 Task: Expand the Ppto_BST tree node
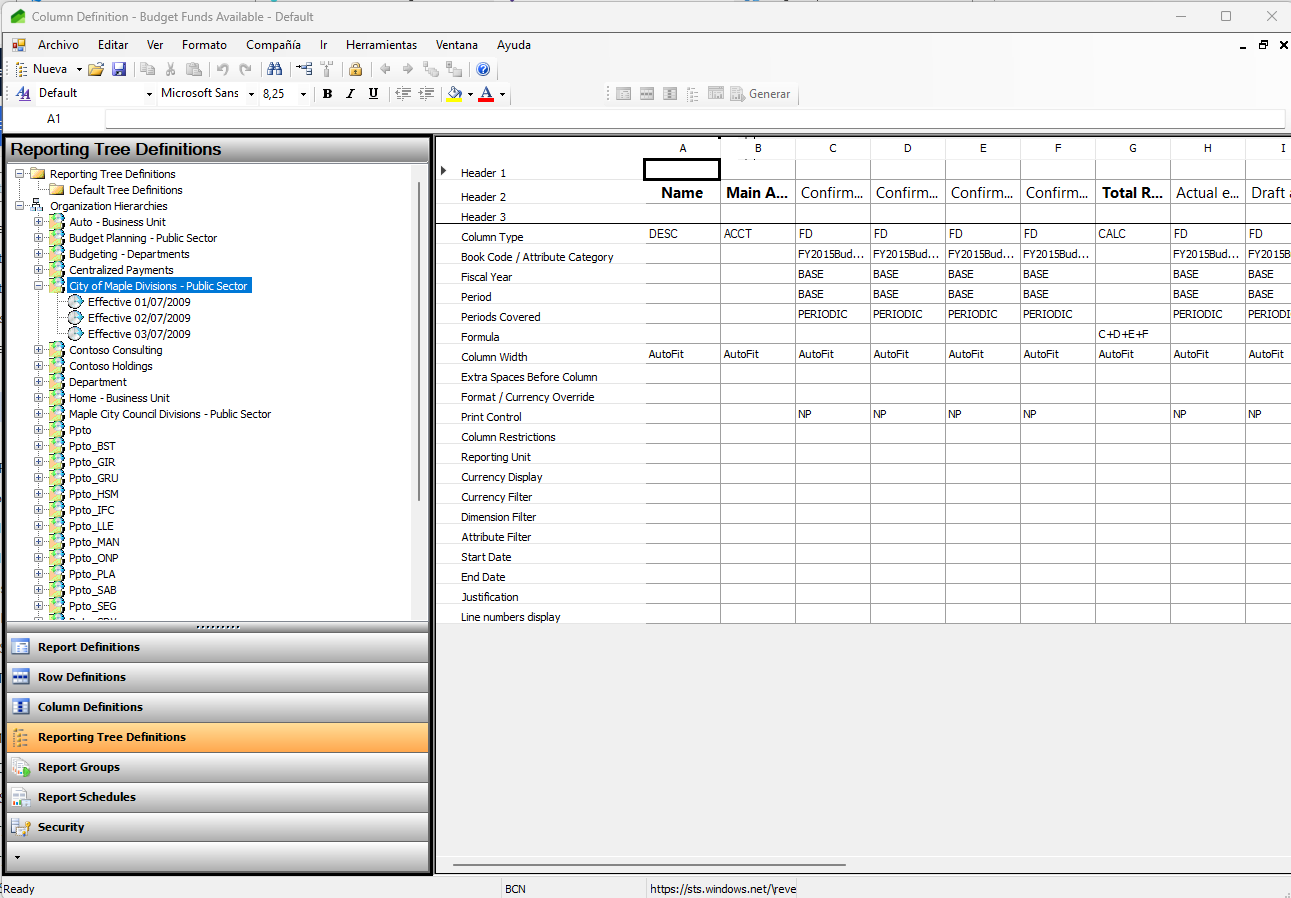click(x=39, y=446)
